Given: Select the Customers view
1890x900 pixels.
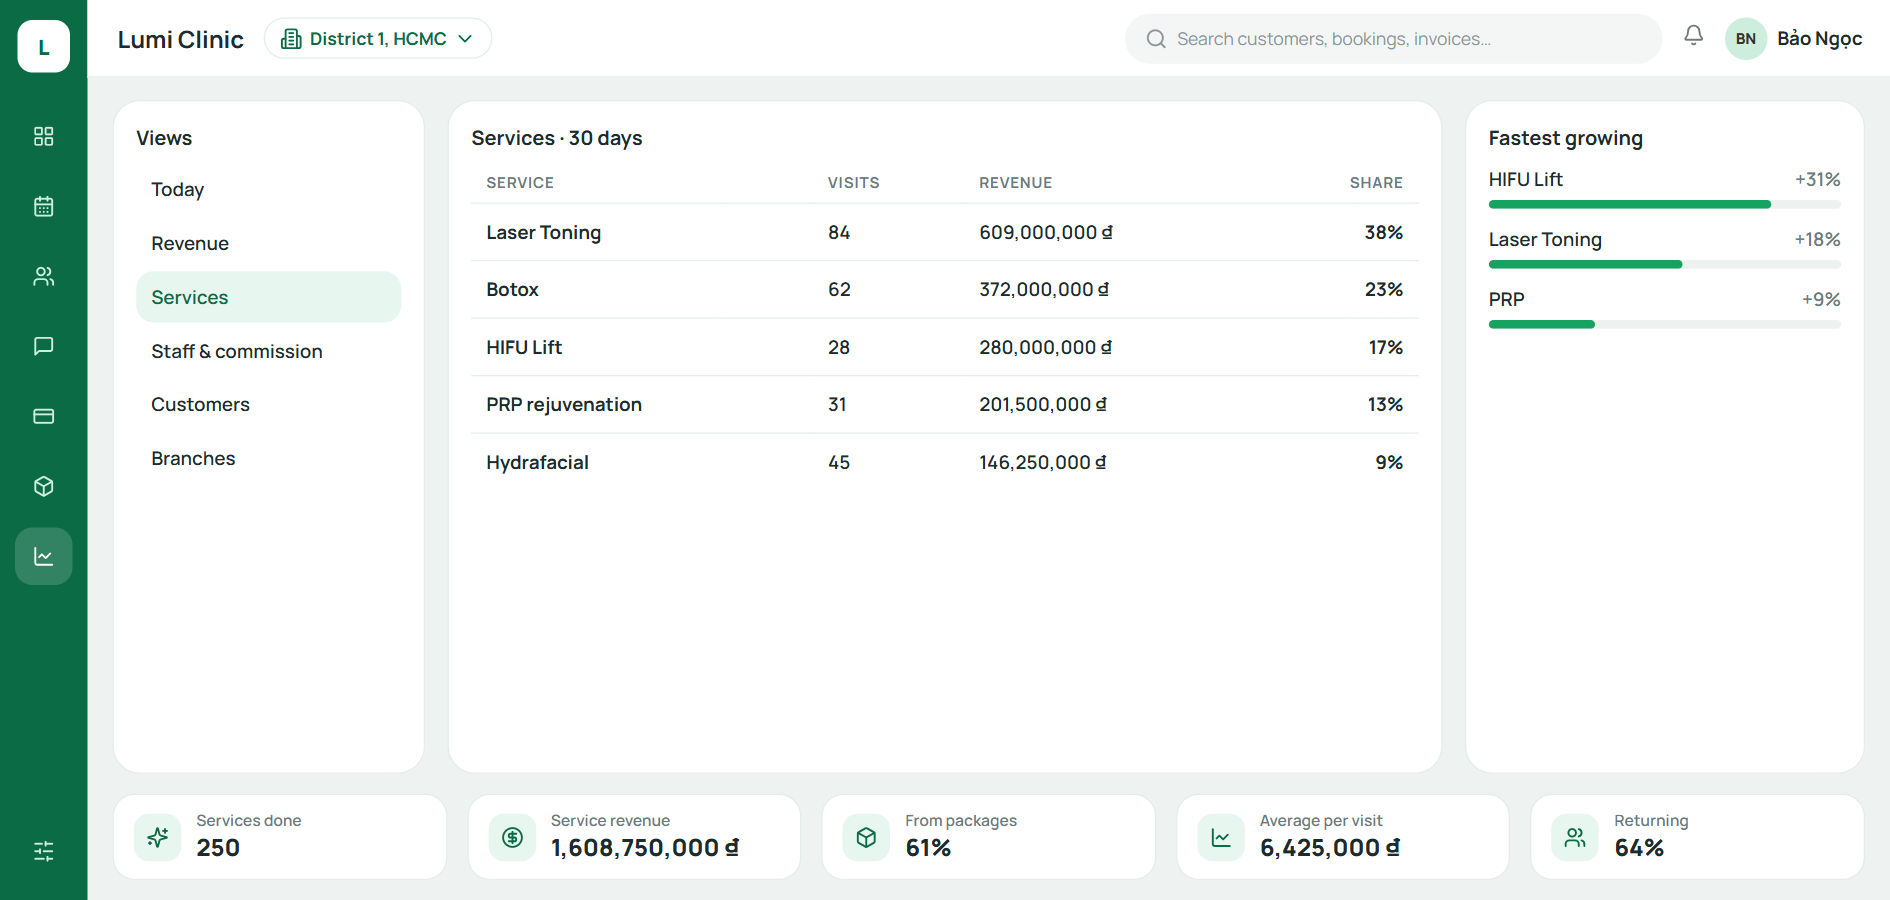Looking at the screenshot, I should pos(268,404).
